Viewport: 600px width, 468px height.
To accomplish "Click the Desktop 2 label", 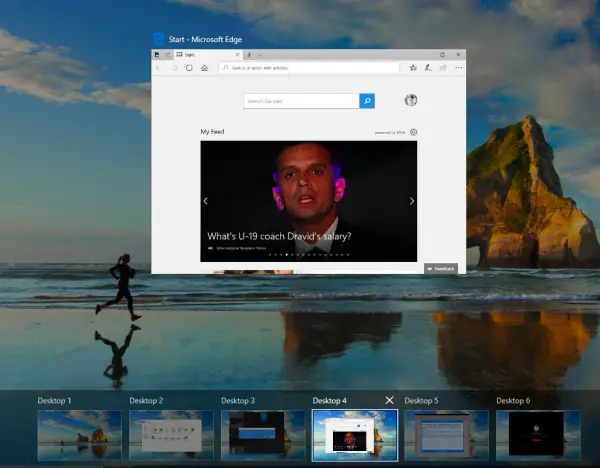I will 146,401.
